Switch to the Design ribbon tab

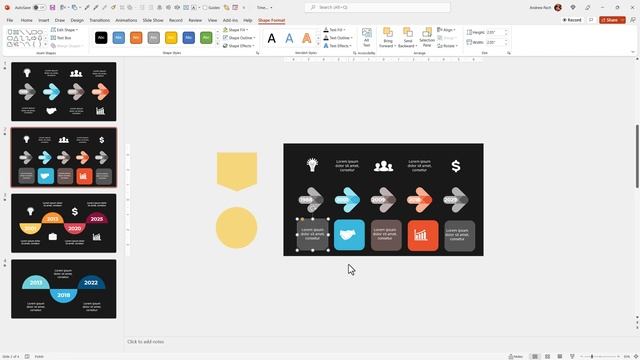point(77,20)
